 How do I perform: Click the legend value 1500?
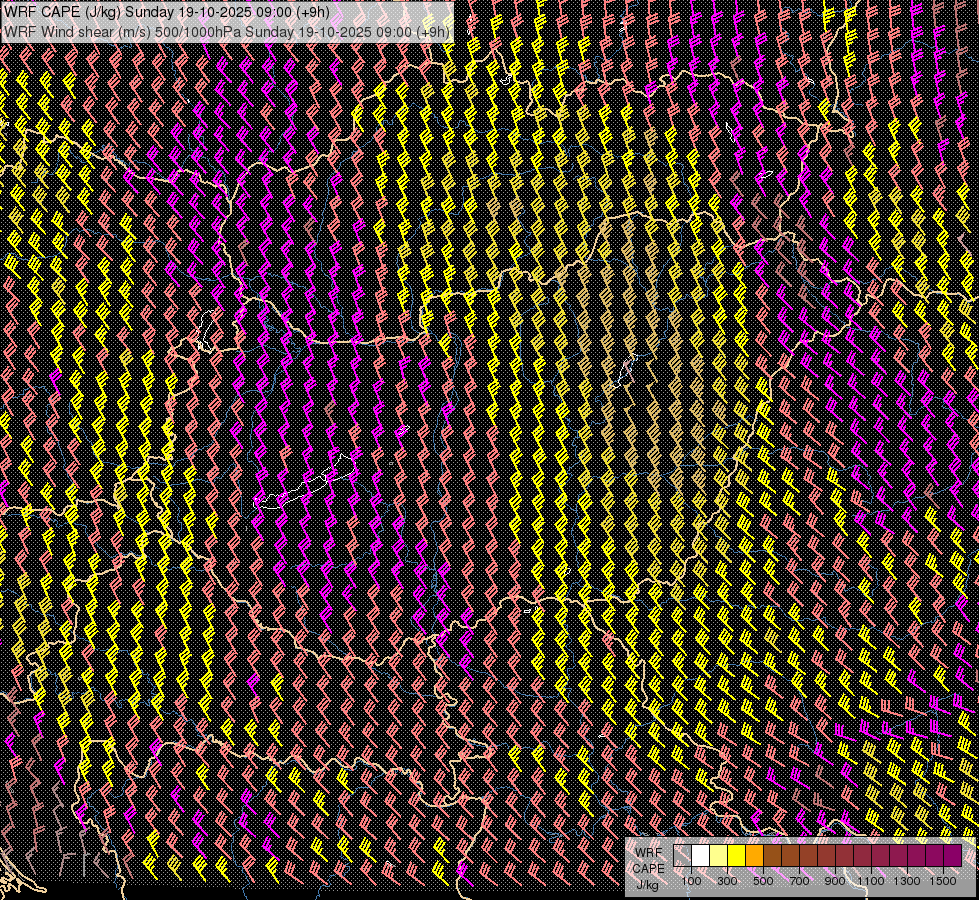pos(943,881)
